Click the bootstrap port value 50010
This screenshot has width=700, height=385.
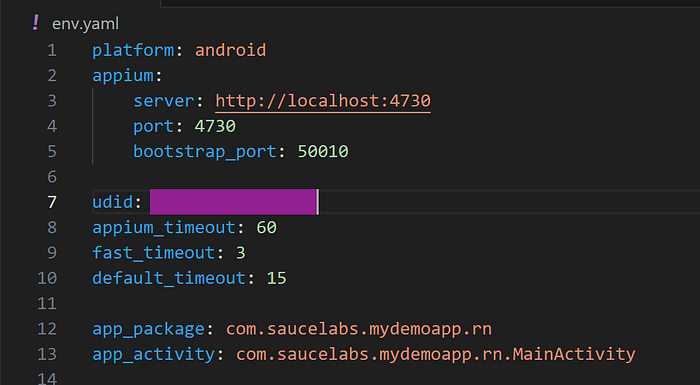pos(323,152)
